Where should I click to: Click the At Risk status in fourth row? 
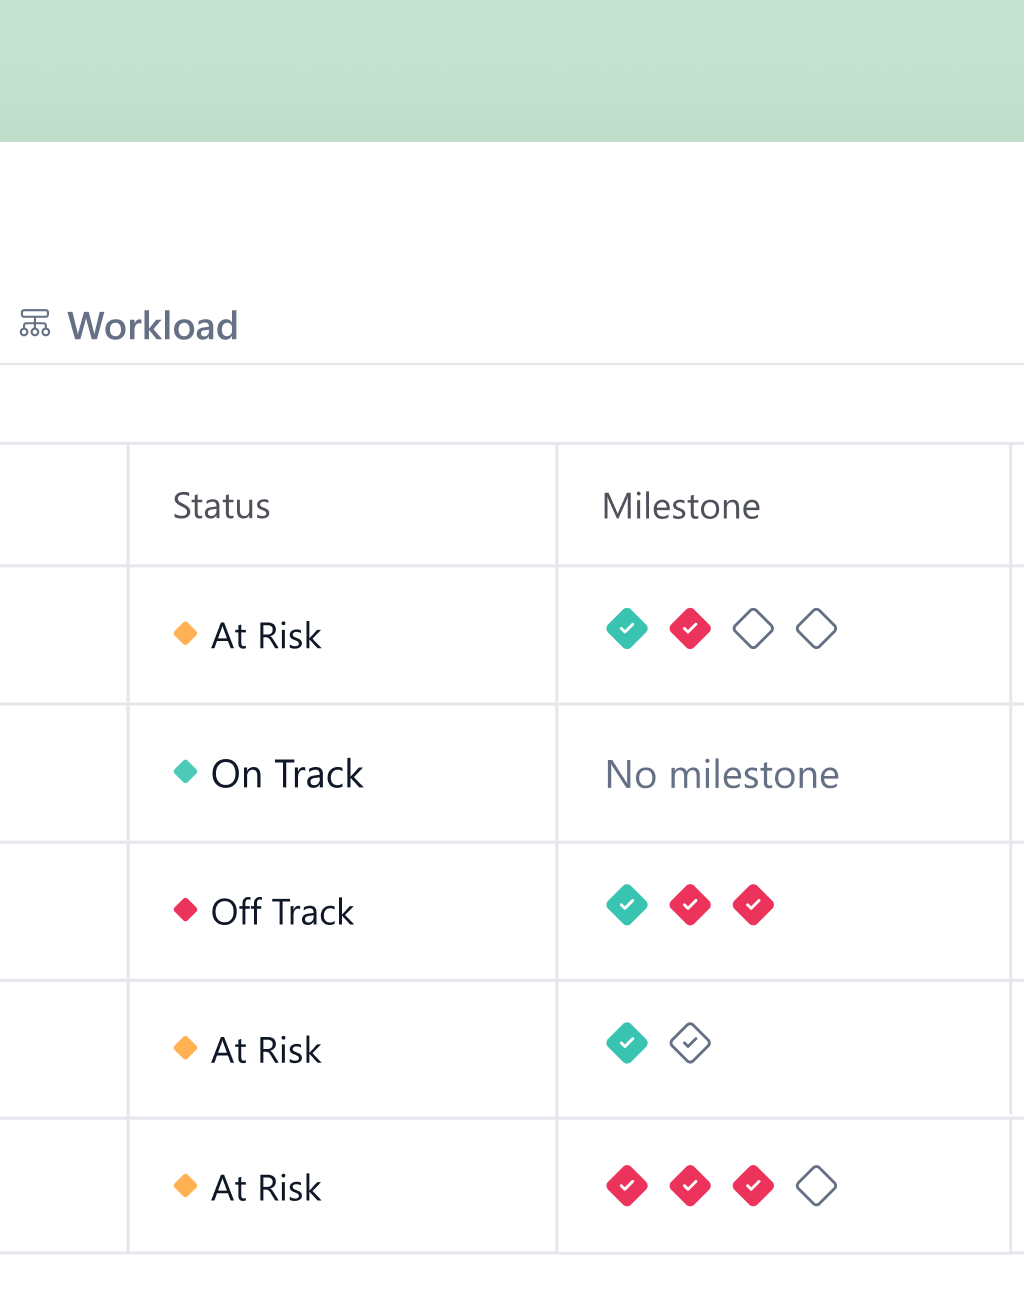[247, 1050]
